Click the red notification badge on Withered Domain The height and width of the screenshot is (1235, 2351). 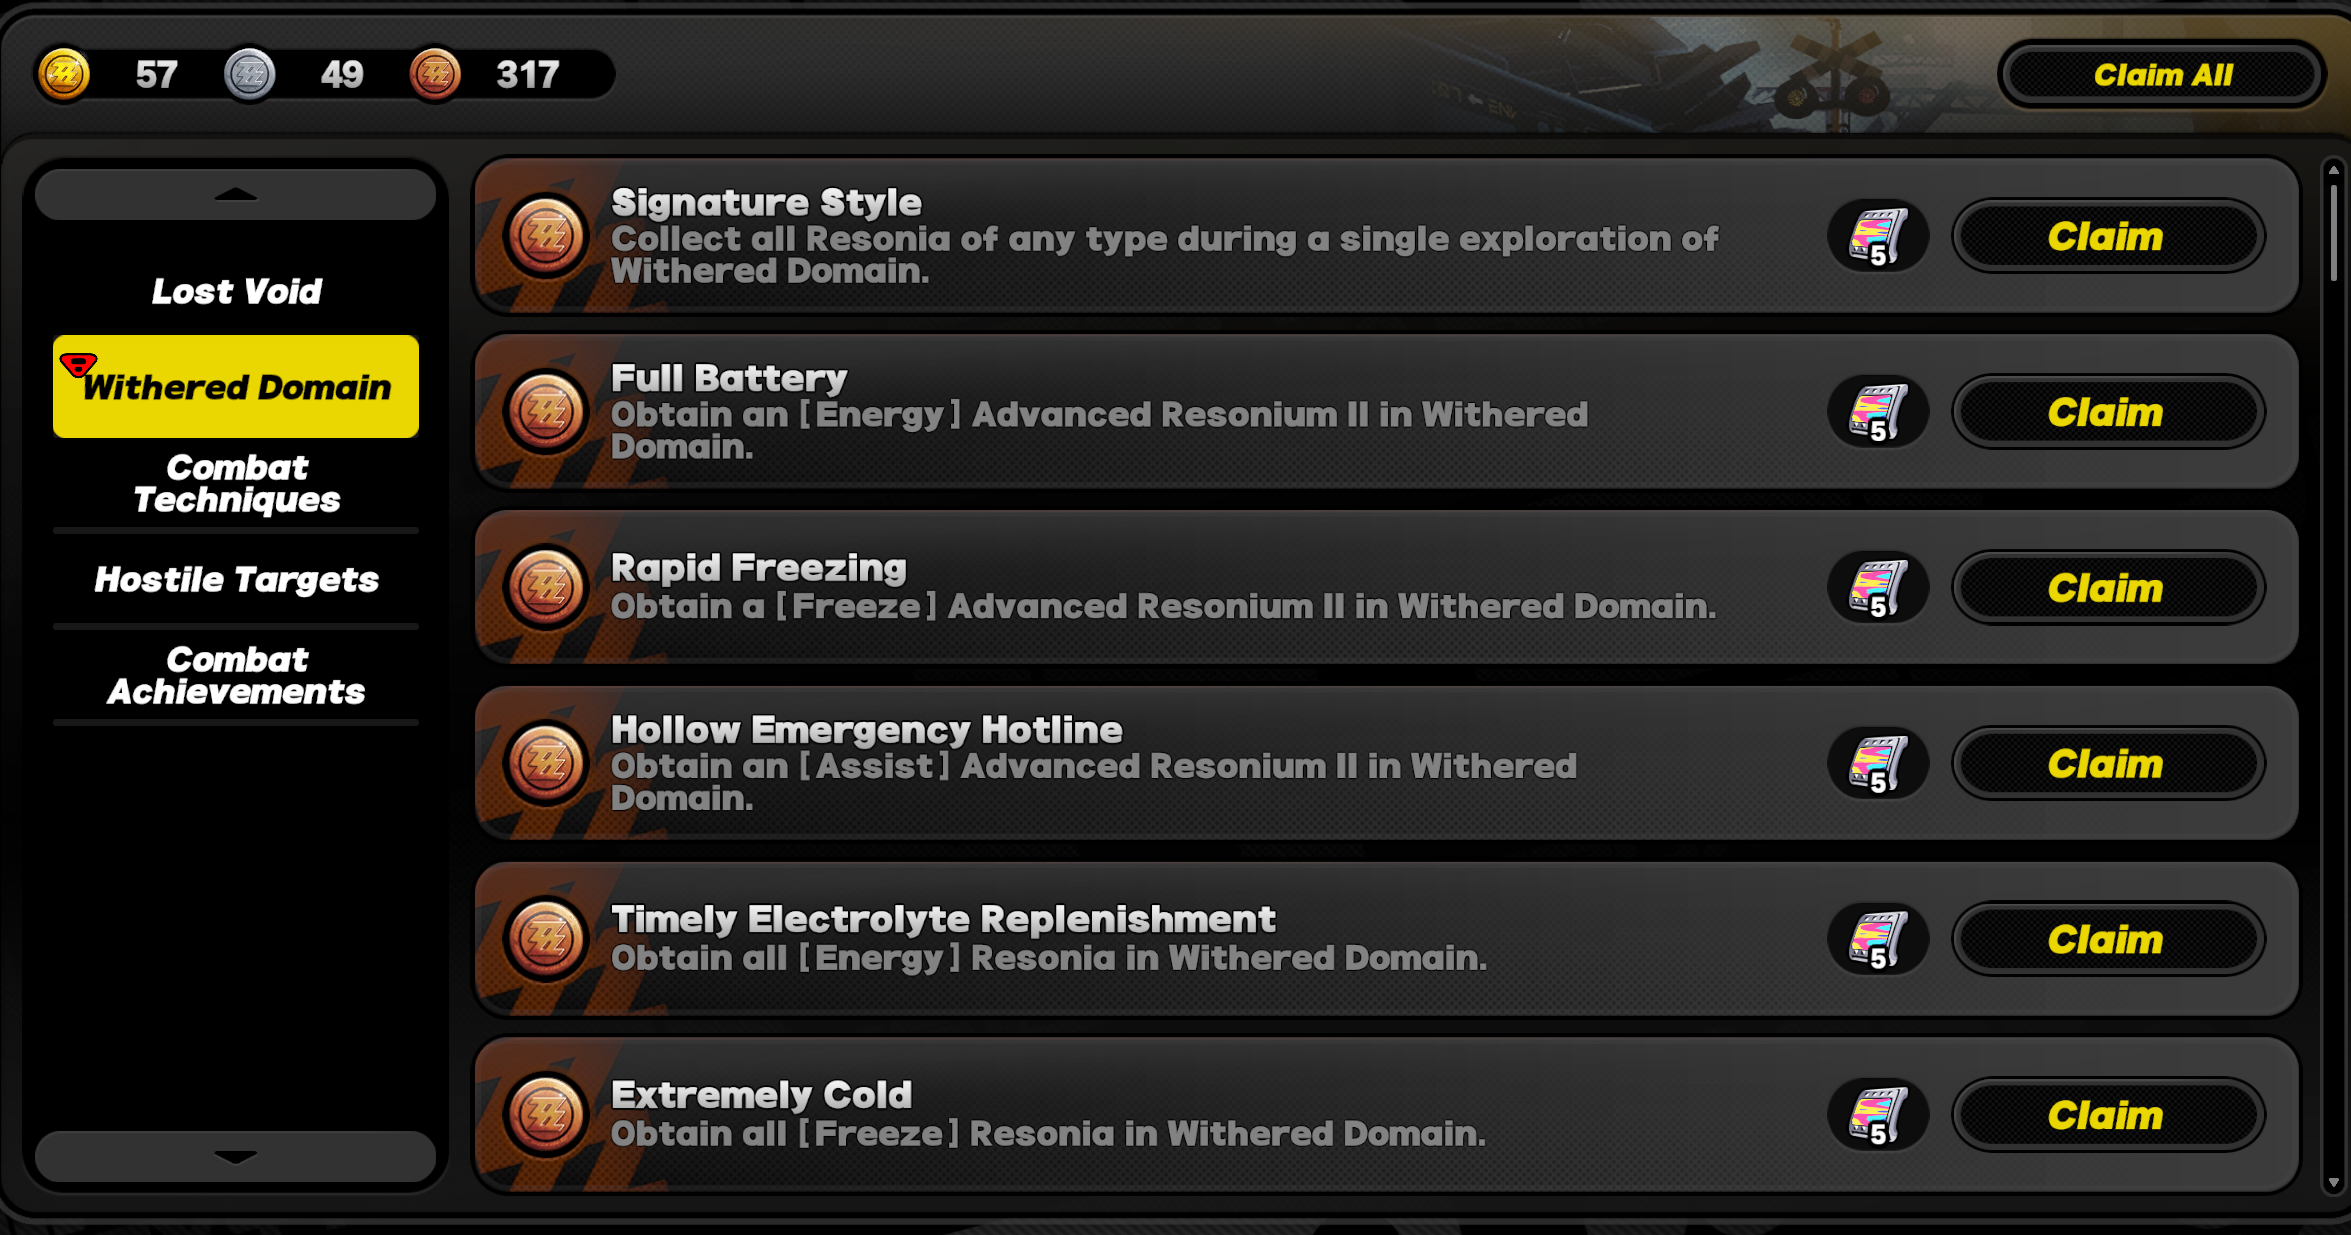tap(78, 364)
